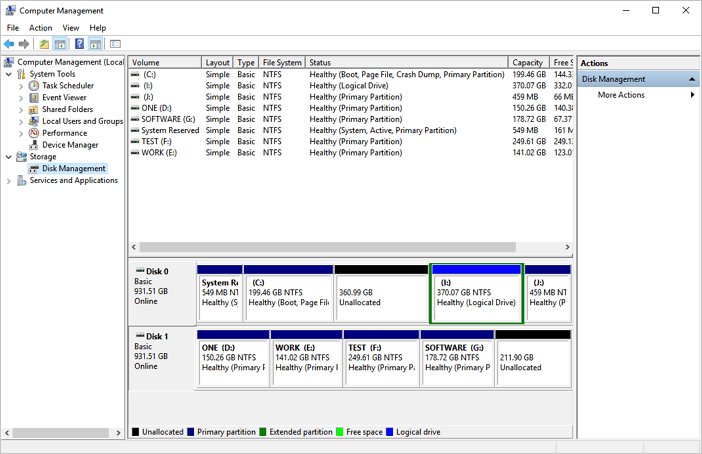This screenshot has height=454, width=702.
Task: Open Event Viewer from System Tools
Action: 64,98
